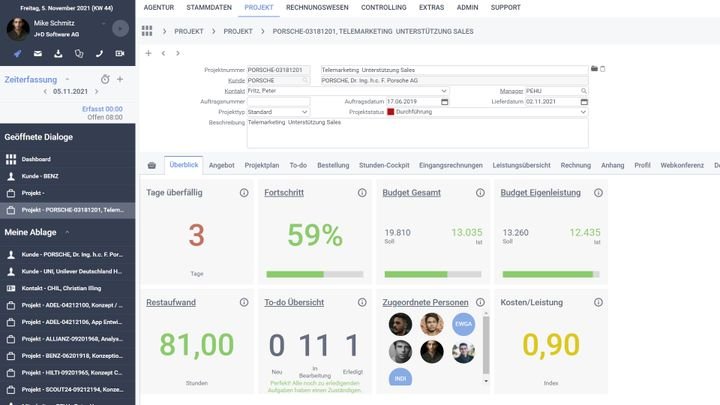Click into the Beschreibung text field
The width and height of the screenshot is (720, 405).
coord(417,133)
